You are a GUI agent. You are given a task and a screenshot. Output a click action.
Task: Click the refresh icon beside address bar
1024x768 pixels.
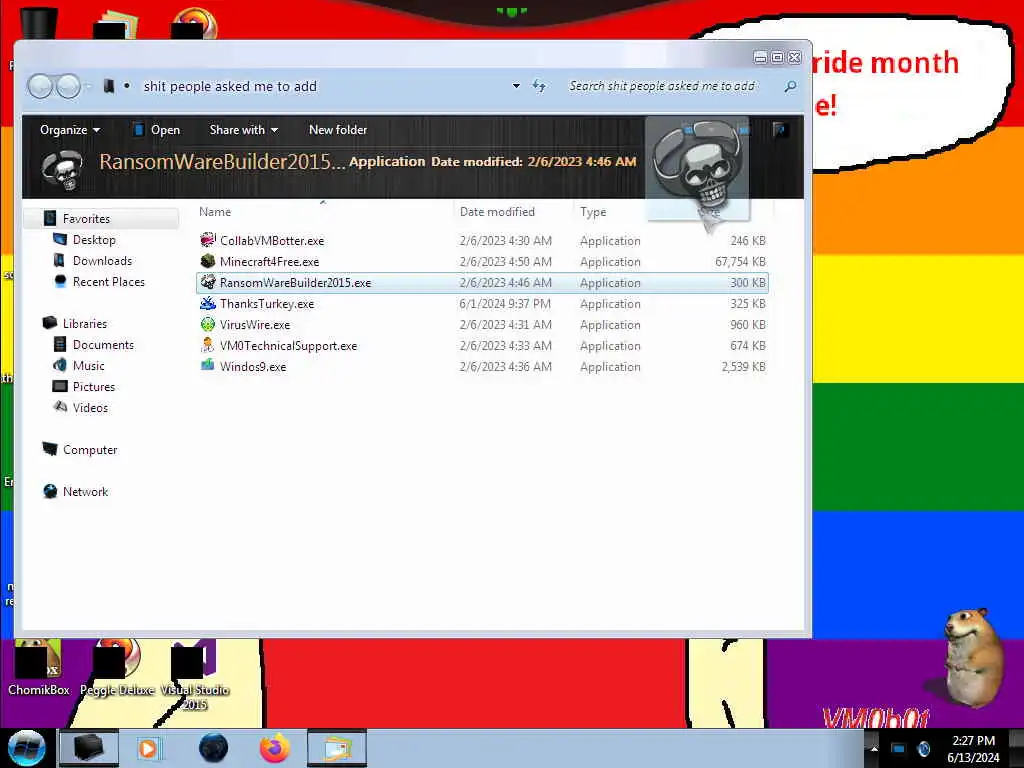click(539, 86)
